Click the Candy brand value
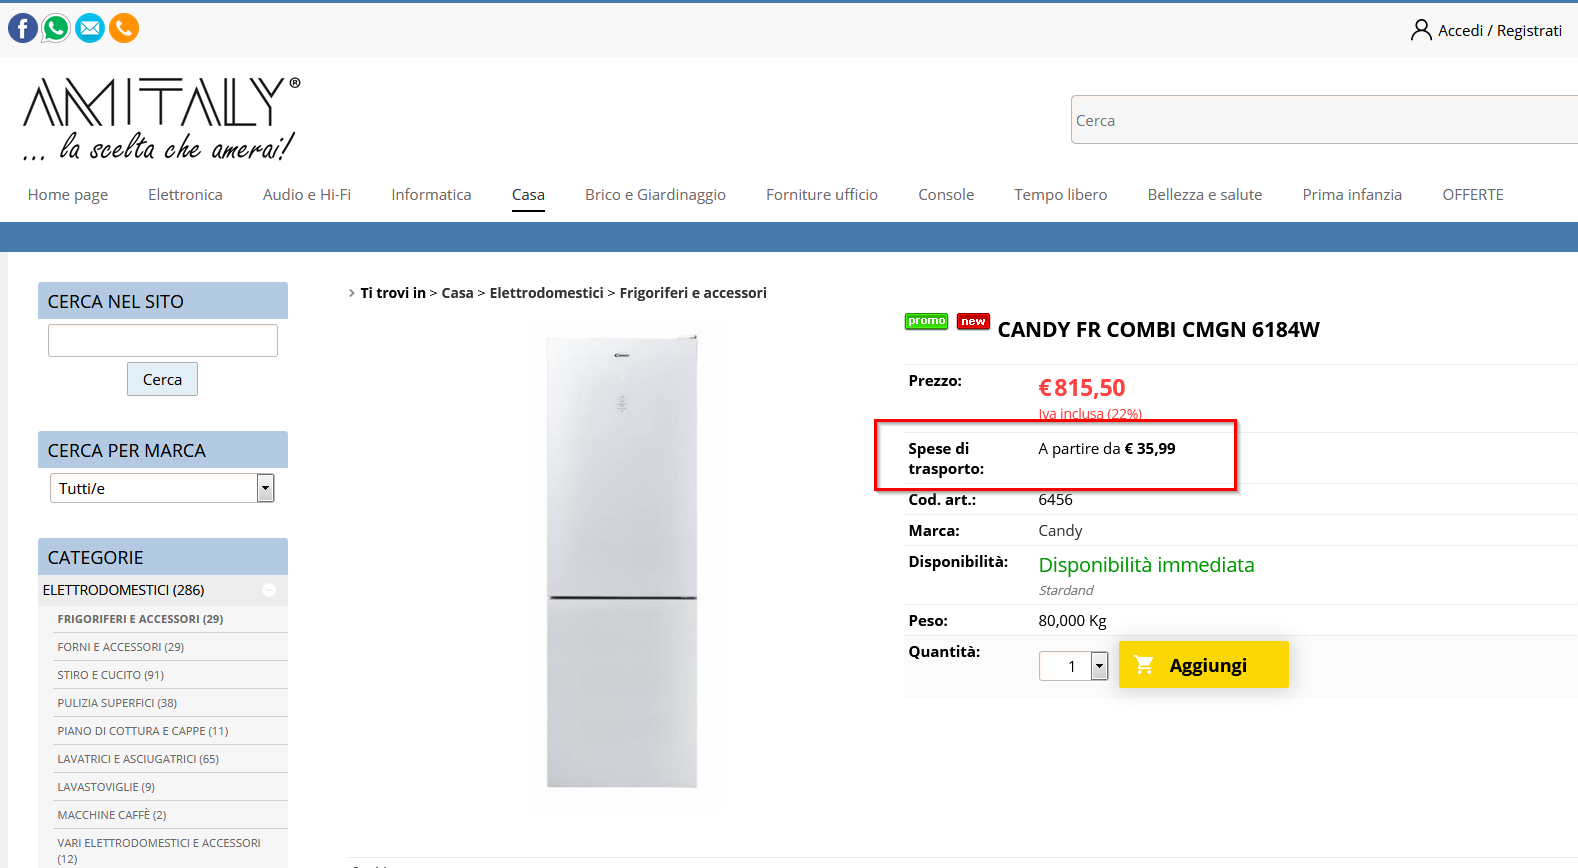Viewport: 1578px width, 868px height. (x=1060, y=531)
